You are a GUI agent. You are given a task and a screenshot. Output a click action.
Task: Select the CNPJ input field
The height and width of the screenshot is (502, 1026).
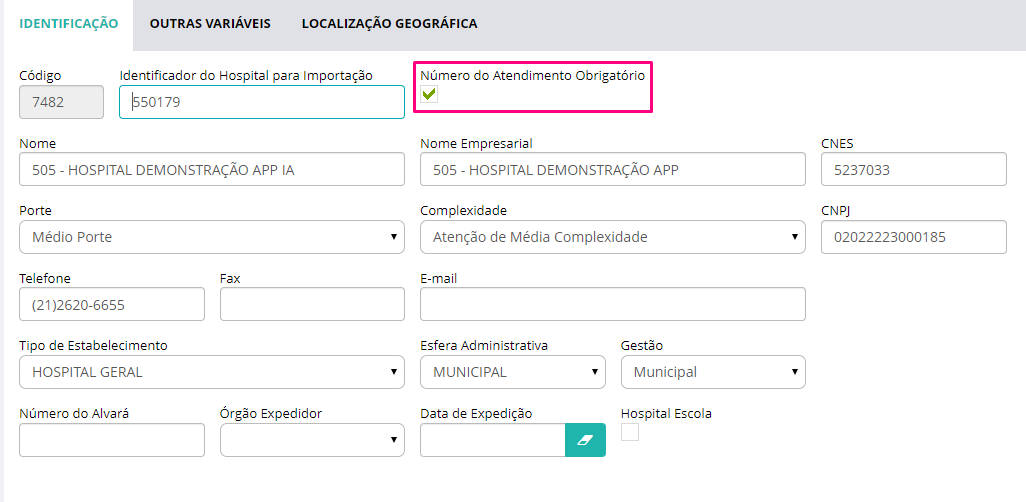click(x=913, y=237)
